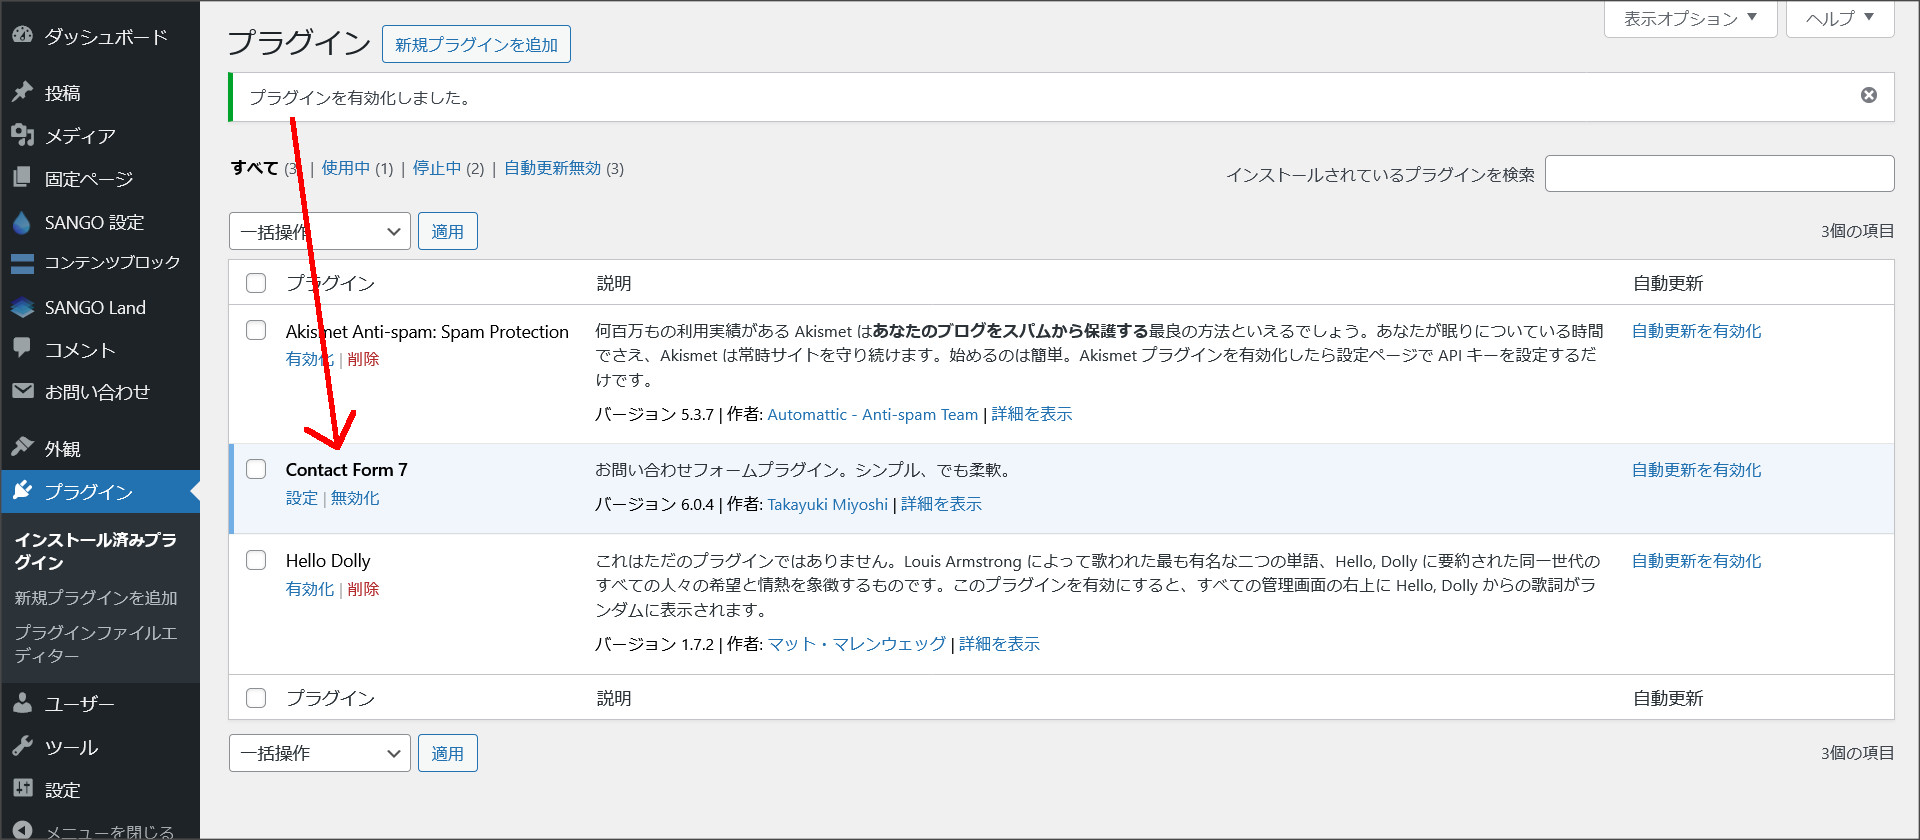Click the SANGO 設定 droplet icon
Image resolution: width=1920 pixels, height=840 pixels.
tap(22, 222)
